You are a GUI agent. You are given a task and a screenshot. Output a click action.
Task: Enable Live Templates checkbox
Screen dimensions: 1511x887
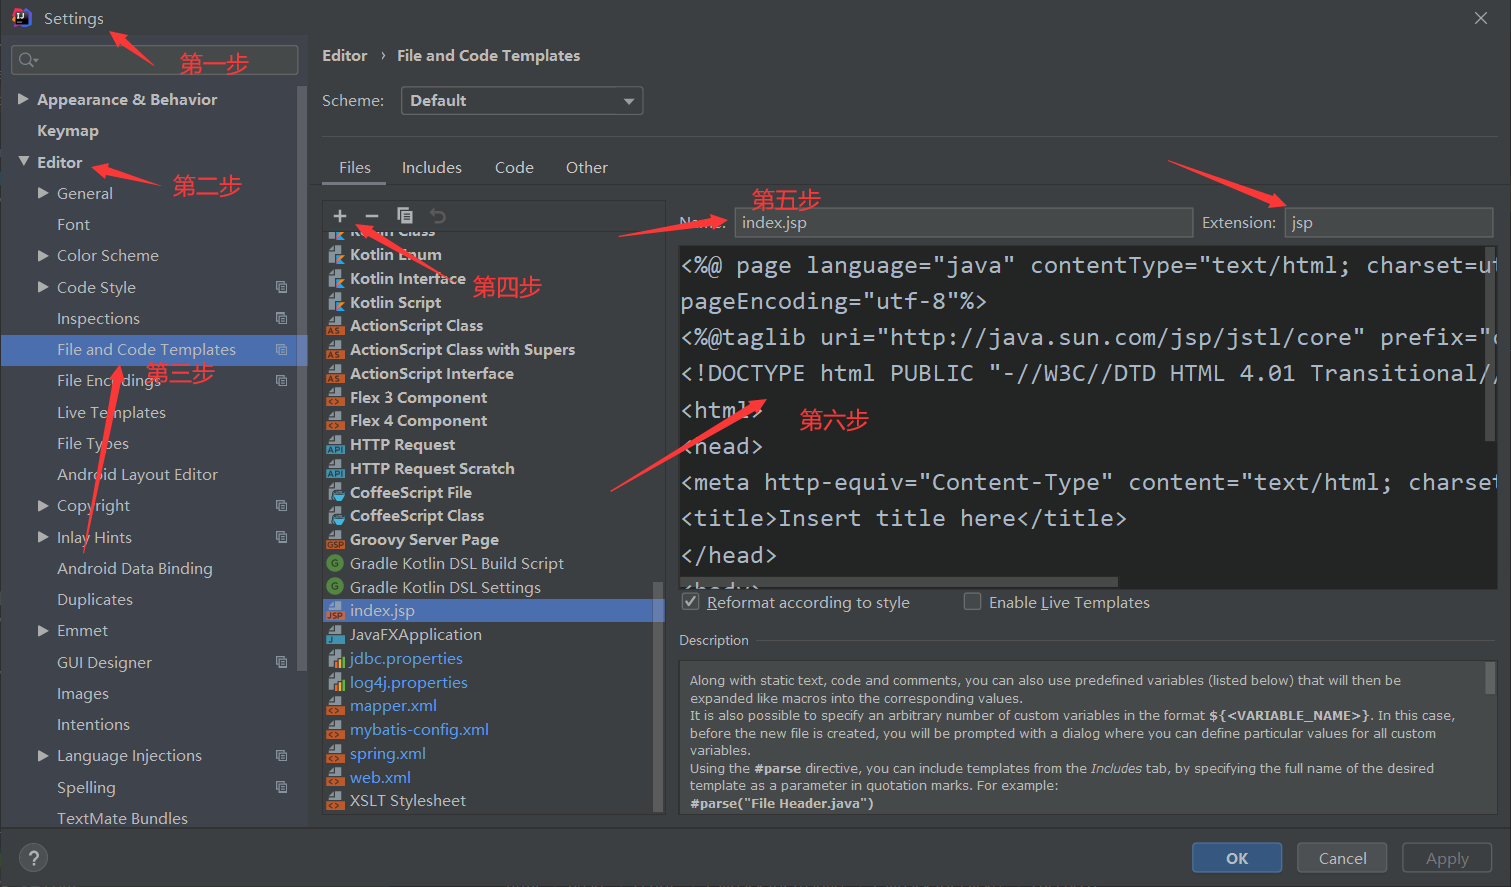point(972,601)
